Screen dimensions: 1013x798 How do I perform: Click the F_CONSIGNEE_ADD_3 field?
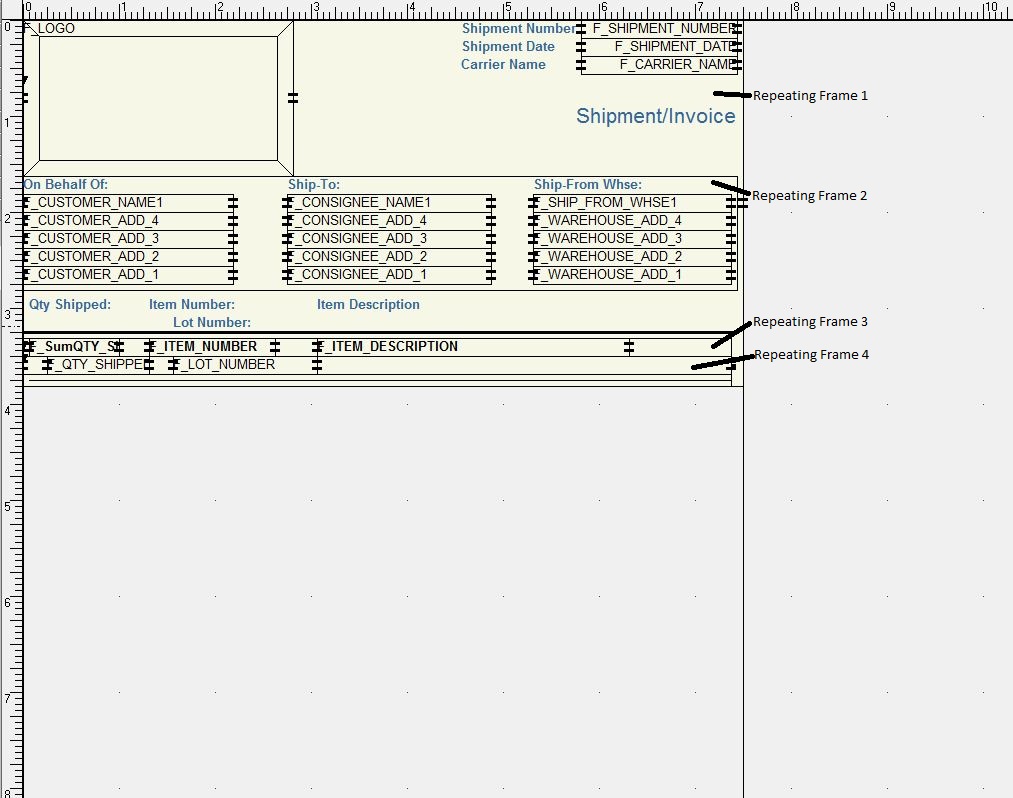point(389,239)
